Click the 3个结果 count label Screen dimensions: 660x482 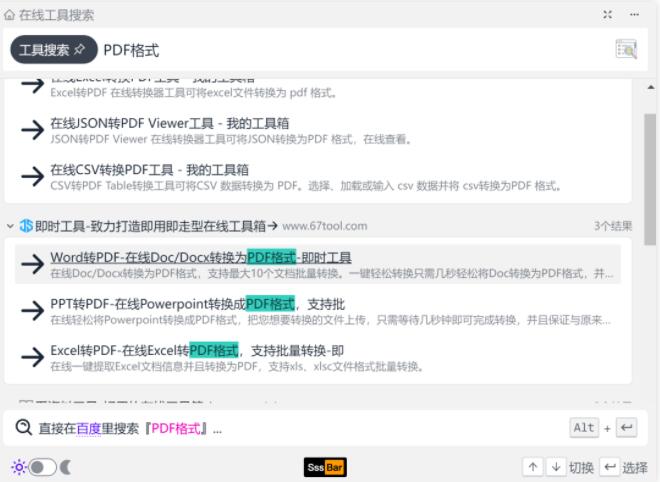[x=613, y=226]
